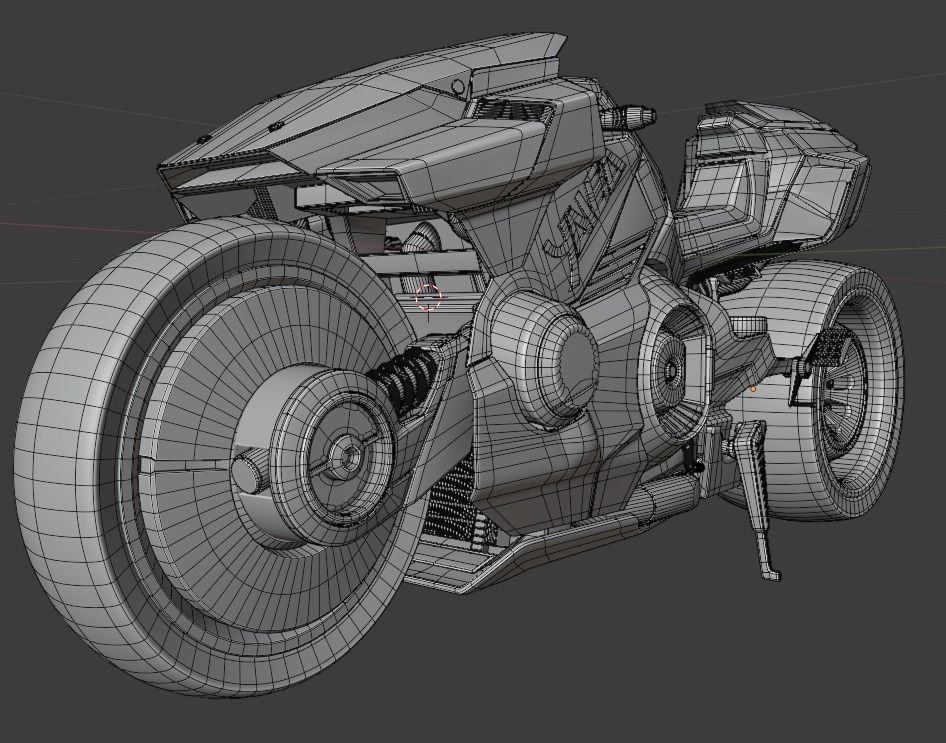Select the handlebar grip at the top
The height and width of the screenshot is (743, 946).
click(628, 116)
